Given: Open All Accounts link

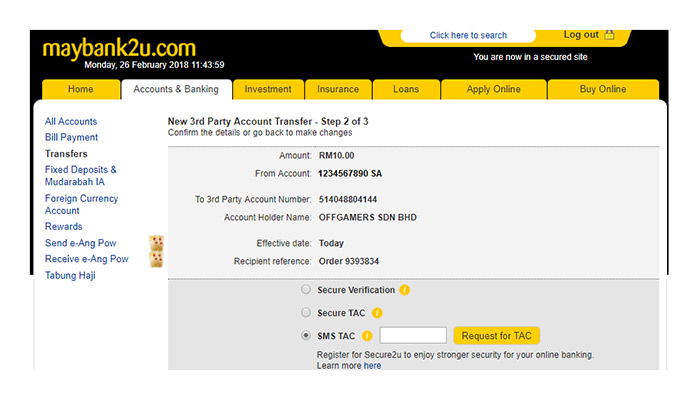Looking at the screenshot, I should 71,121.
